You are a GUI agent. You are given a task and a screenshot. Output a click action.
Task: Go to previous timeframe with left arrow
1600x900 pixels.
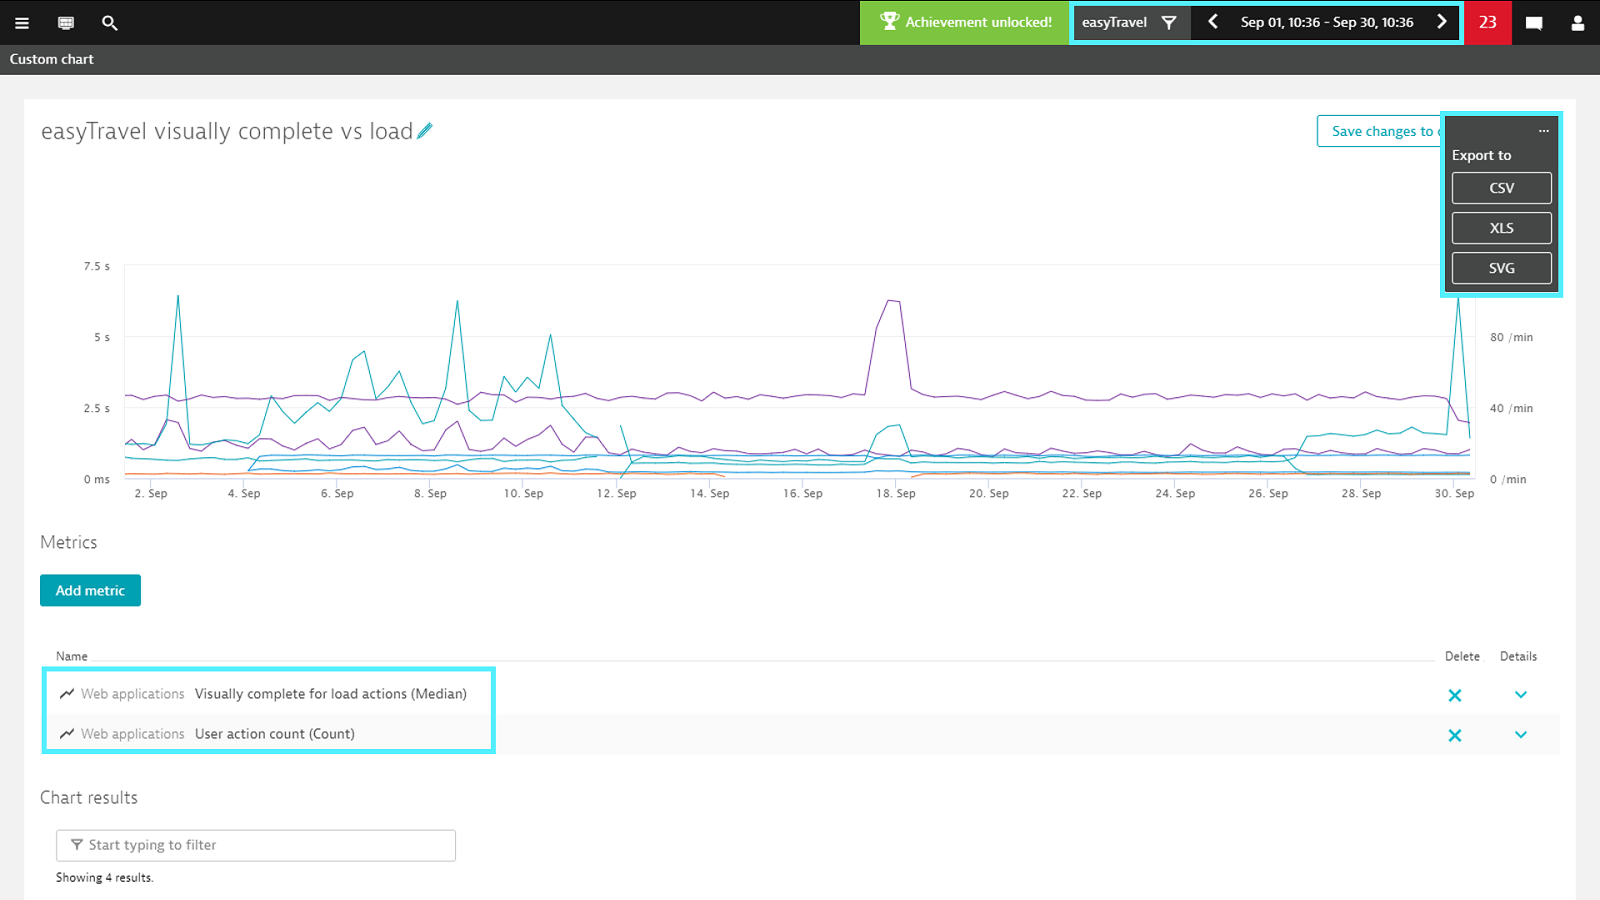(1212, 22)
